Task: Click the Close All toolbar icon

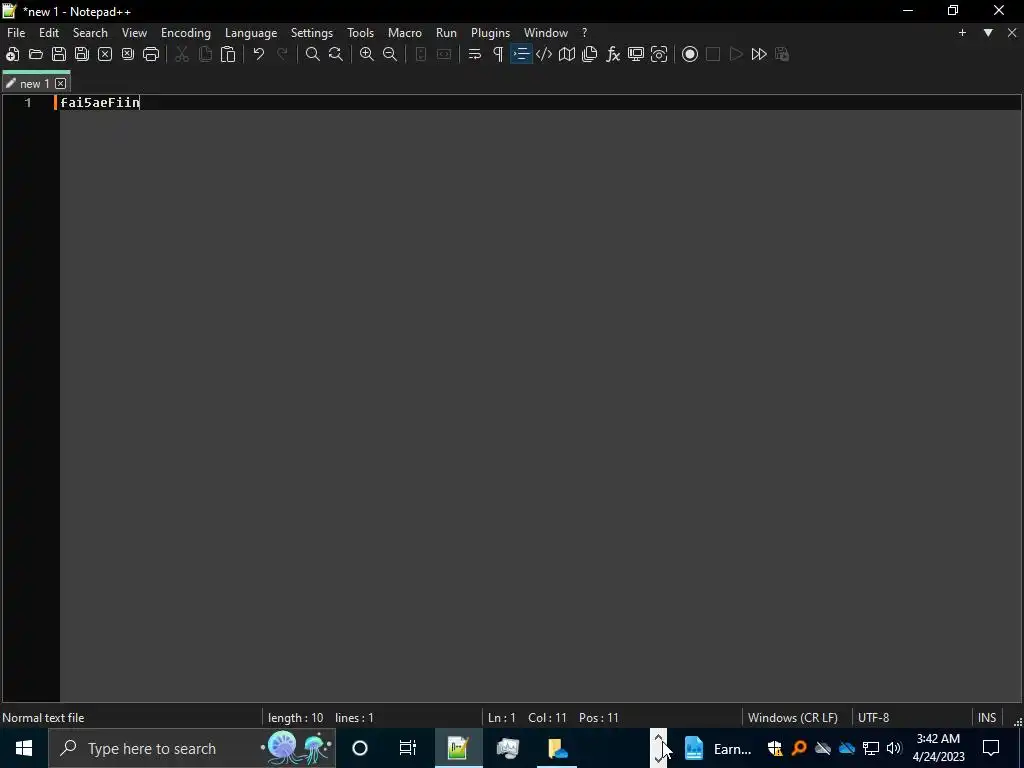Action: click(128, 54)
